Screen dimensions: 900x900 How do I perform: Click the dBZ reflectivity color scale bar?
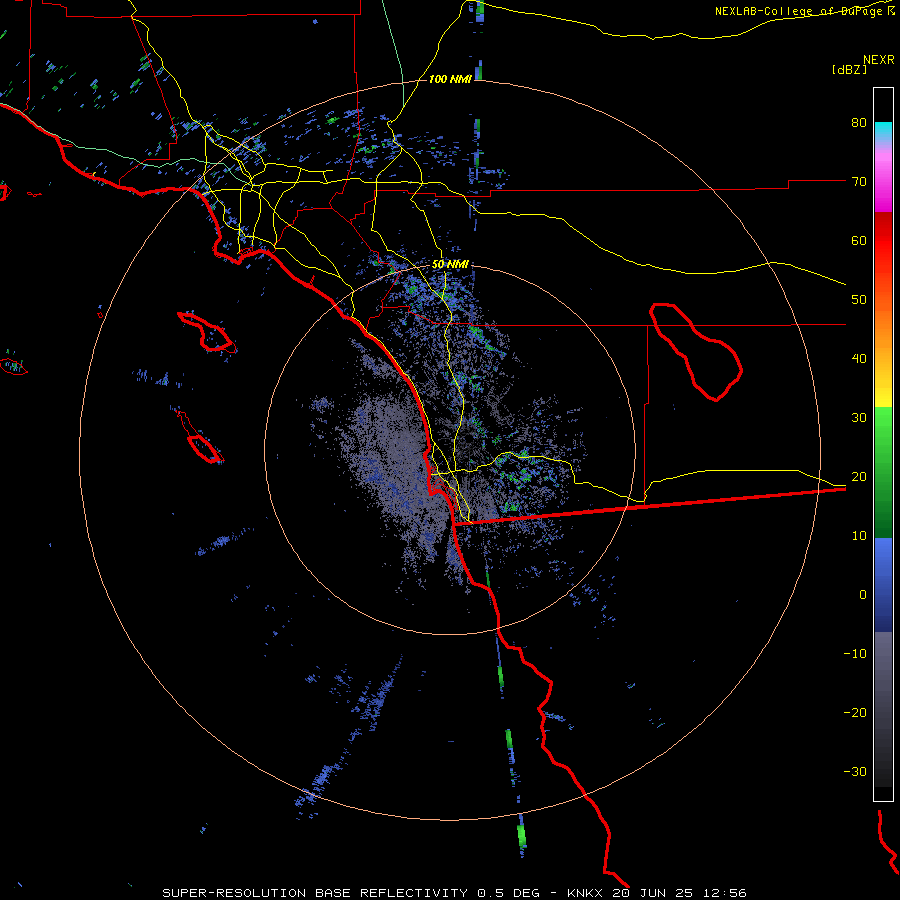(883, 444)
